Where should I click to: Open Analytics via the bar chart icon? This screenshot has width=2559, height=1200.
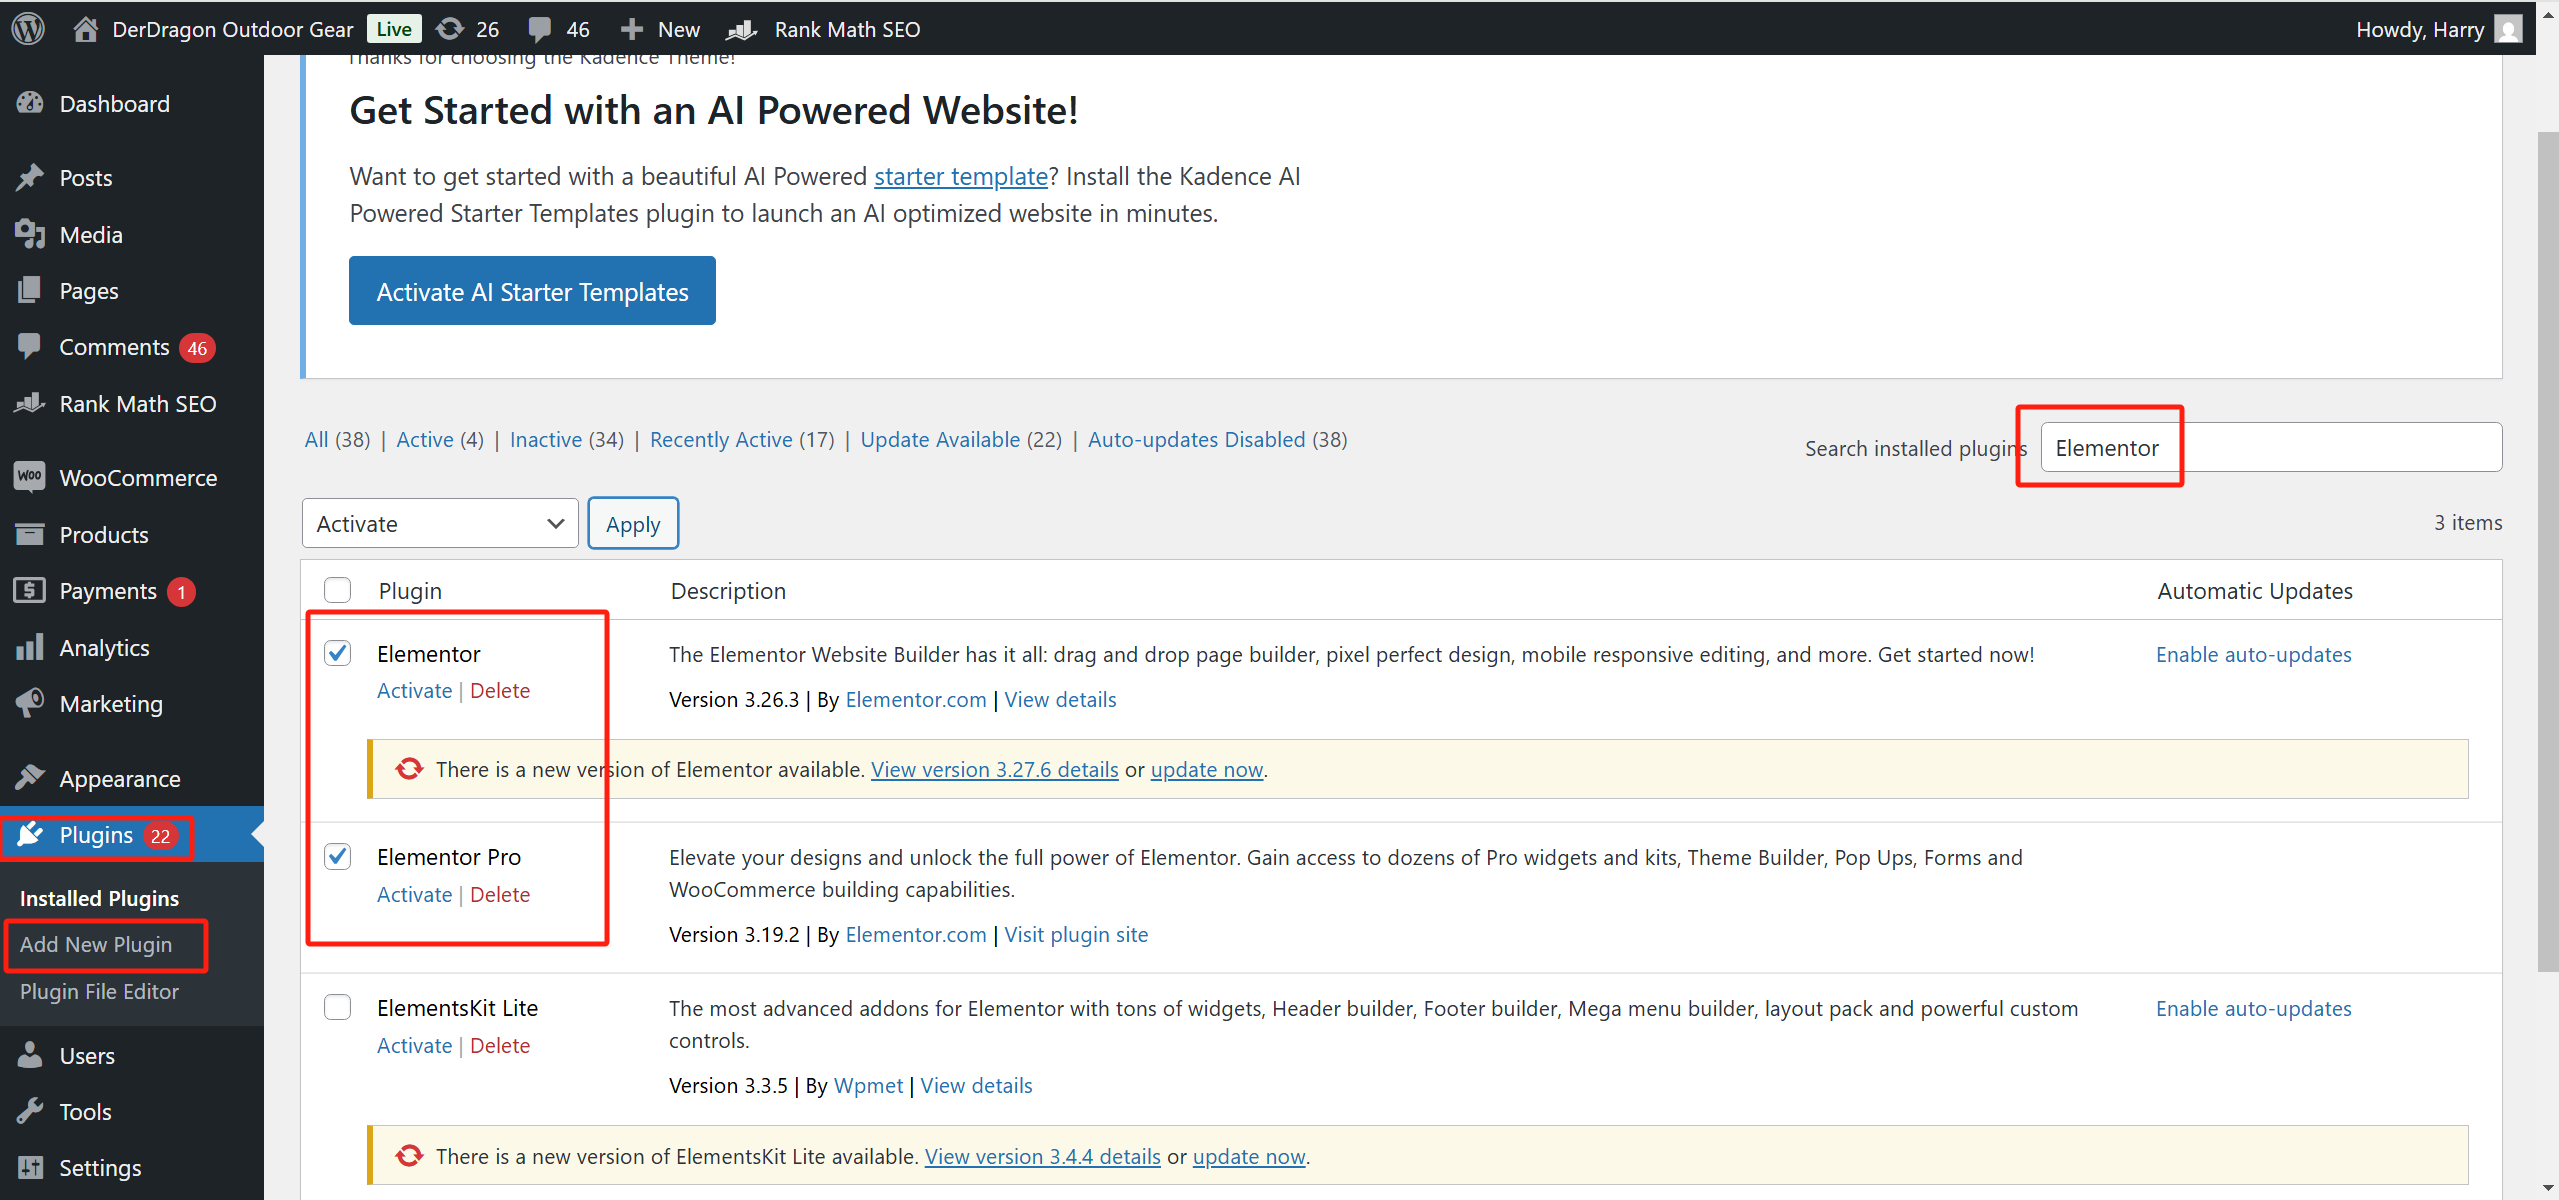31,647
